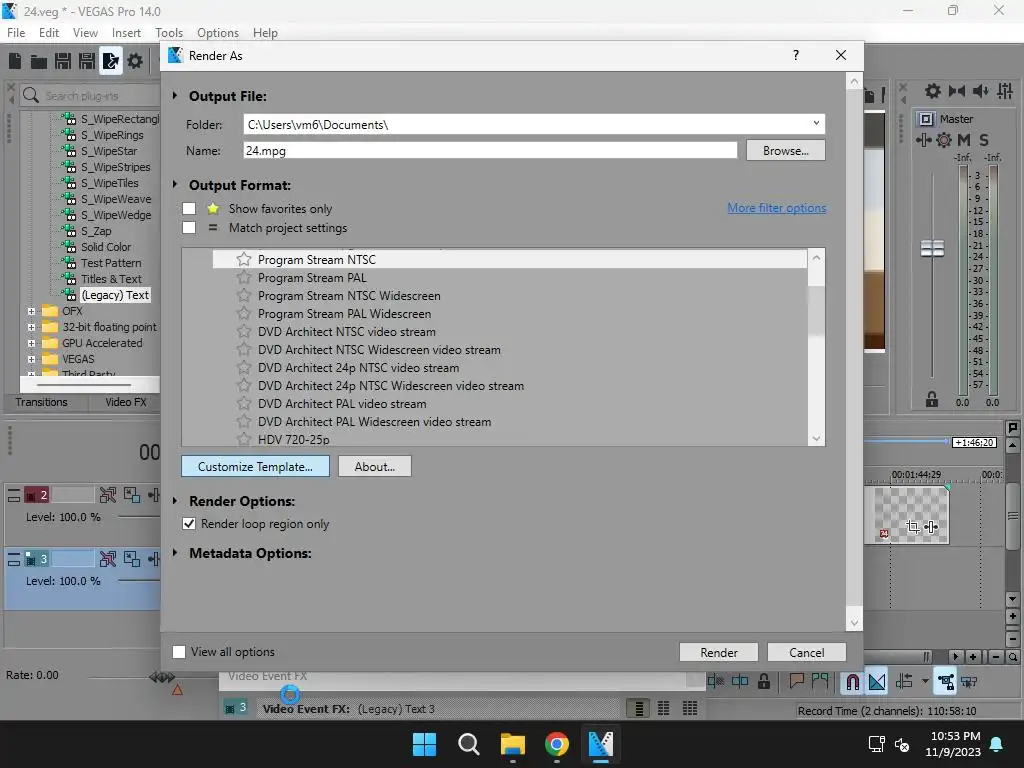Open project Properties gear icon
The image size is (1024, 768).
pyautogui.click(x=135, y=61)
